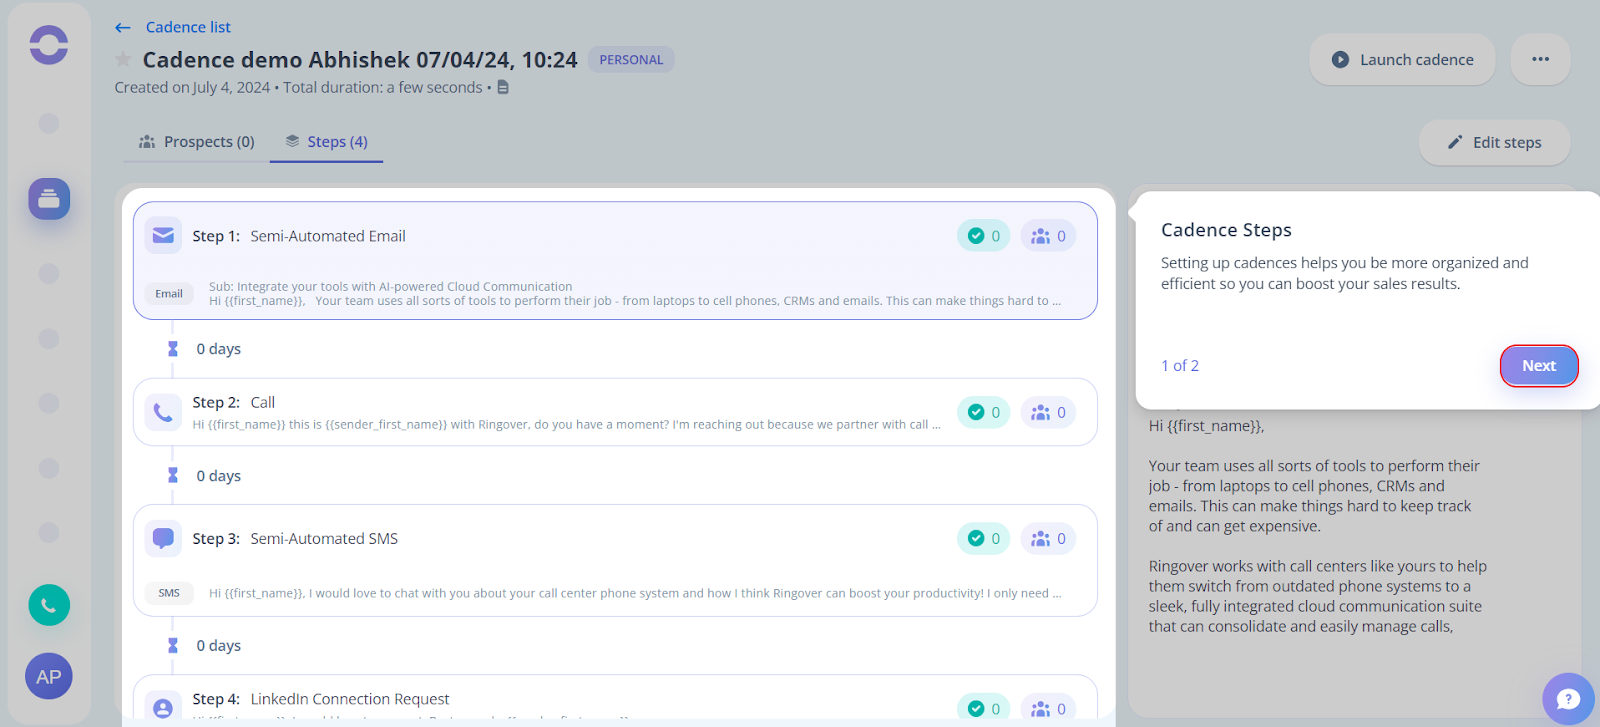
Task: Click the 'Cadence Steps' tooltip heading
Action: [x=1226, y=230]
